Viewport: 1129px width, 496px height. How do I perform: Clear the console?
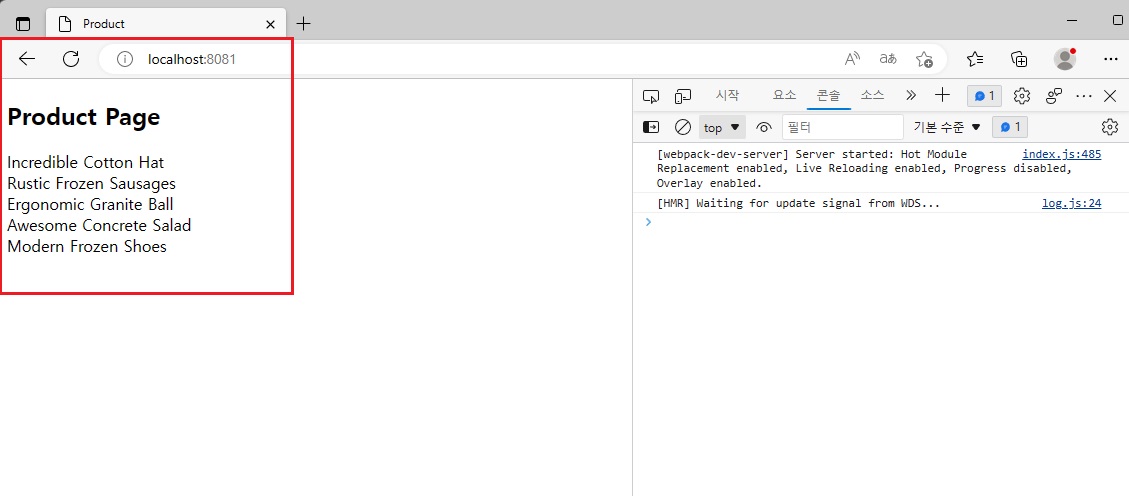tap(683, 127)
